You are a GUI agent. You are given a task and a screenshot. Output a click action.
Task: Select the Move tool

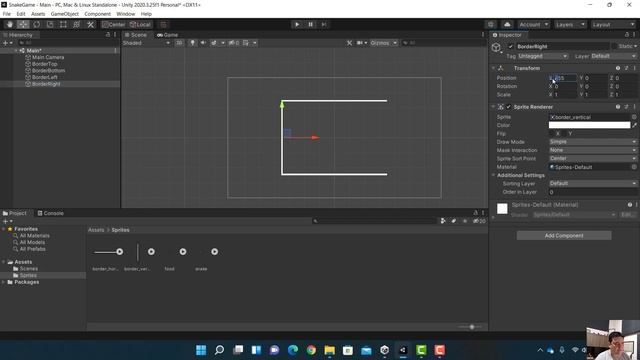click(x=23, y=24)
